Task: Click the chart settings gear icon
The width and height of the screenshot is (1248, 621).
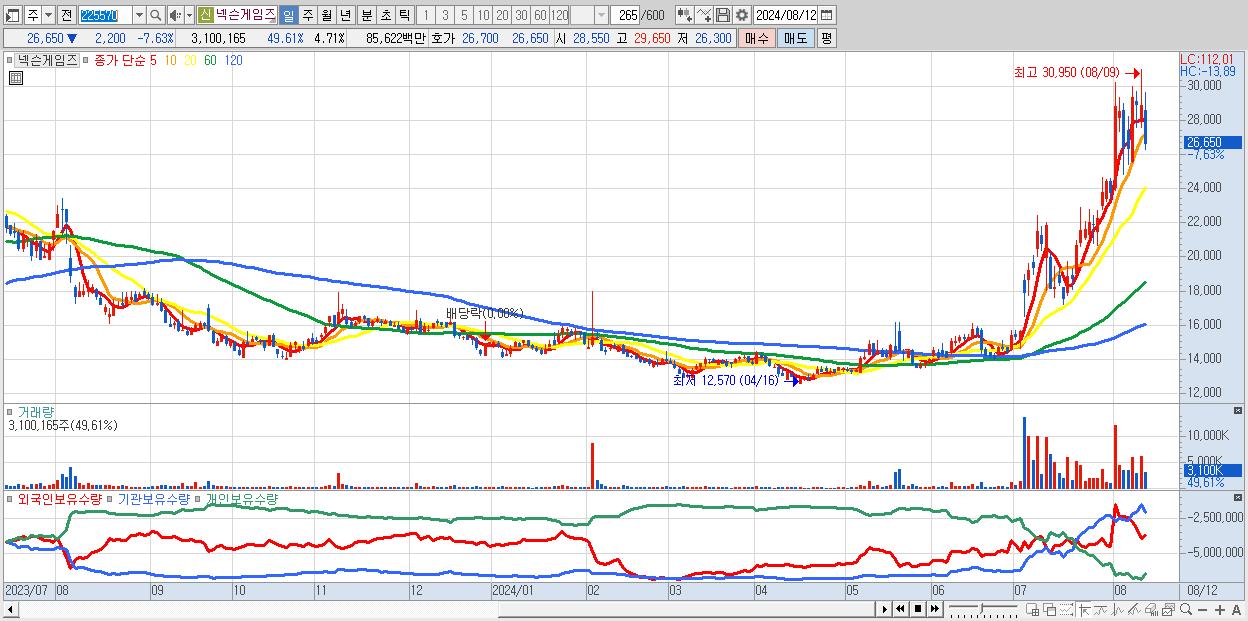Action: click(x=742, y=15)
